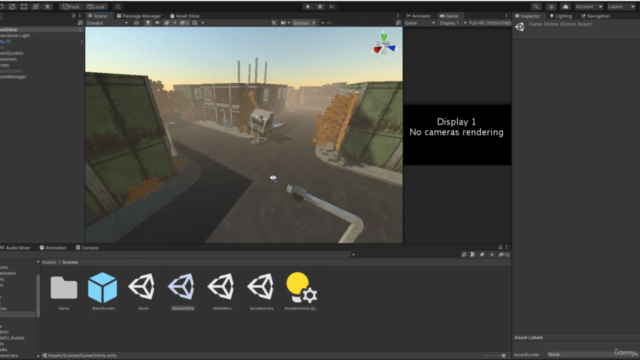Open the Account dropdown

(589, 7)
